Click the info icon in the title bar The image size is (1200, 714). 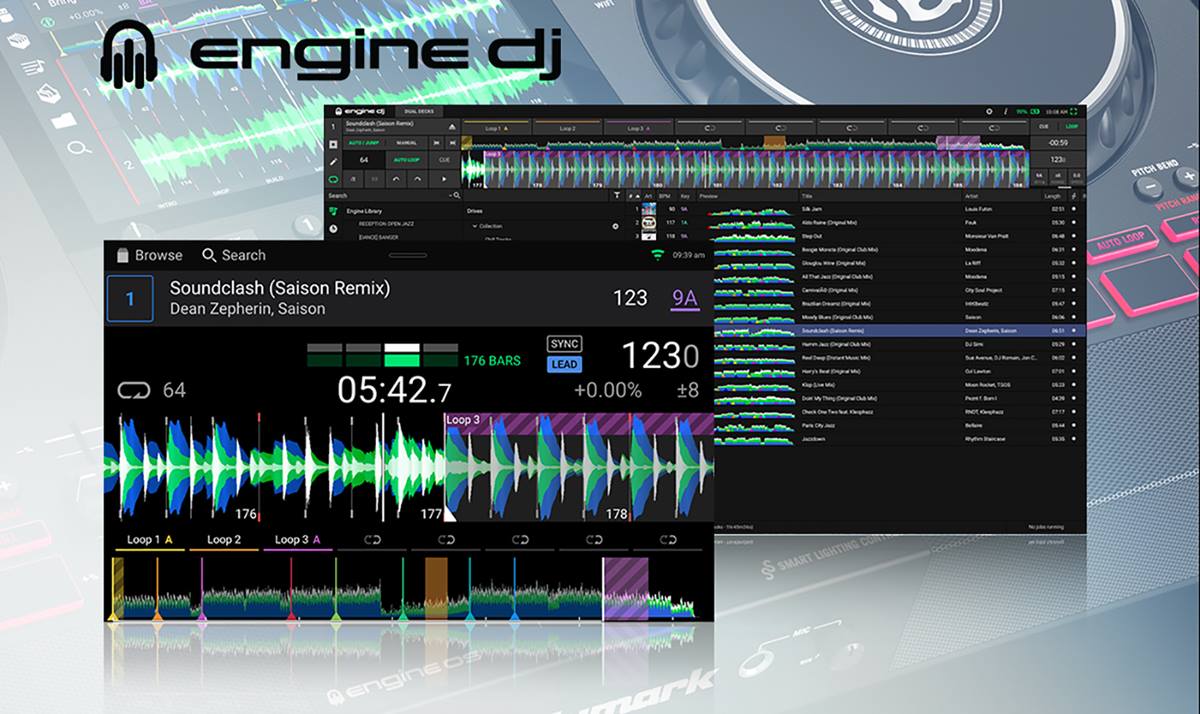click(x=1005, y=111)
